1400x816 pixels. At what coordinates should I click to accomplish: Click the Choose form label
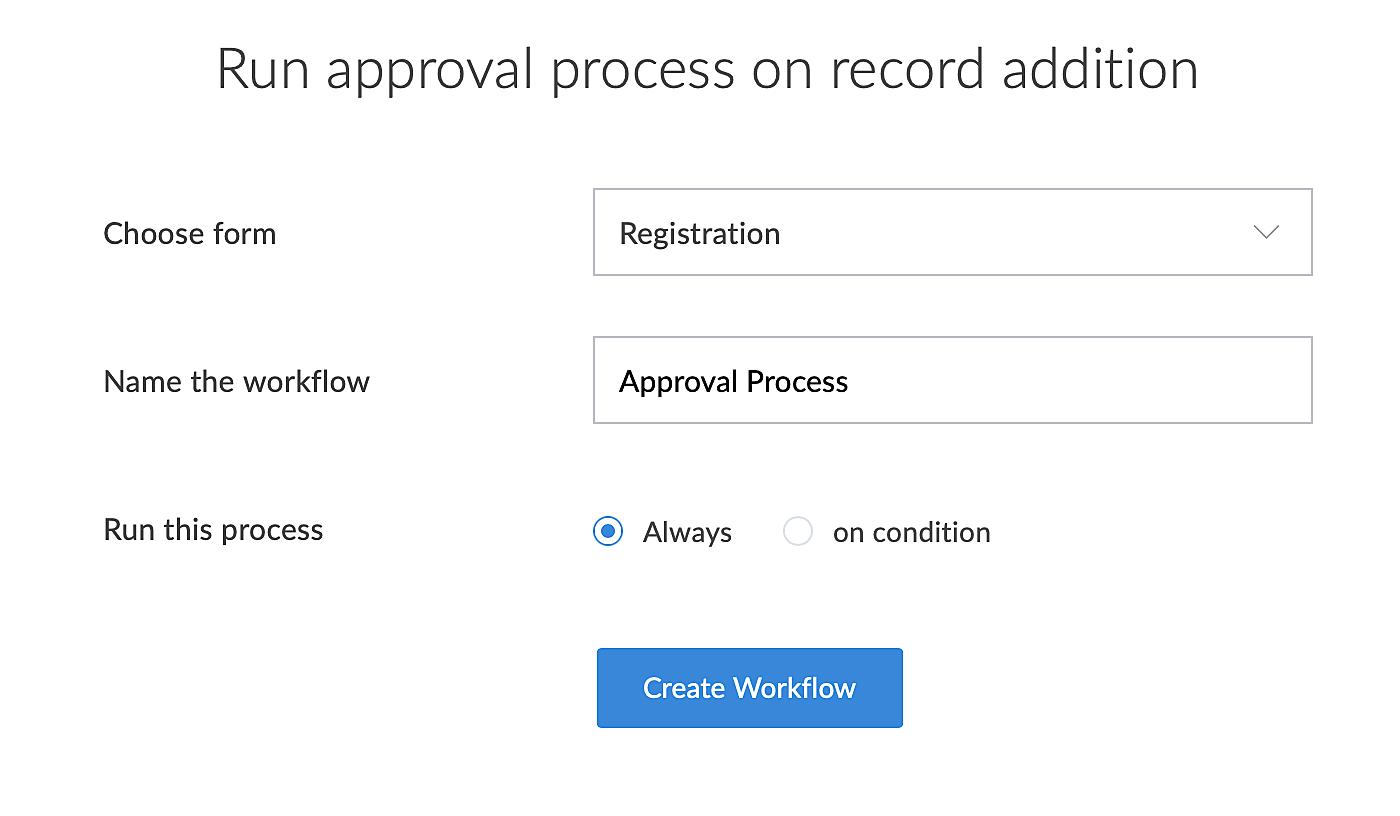(190, 234)
